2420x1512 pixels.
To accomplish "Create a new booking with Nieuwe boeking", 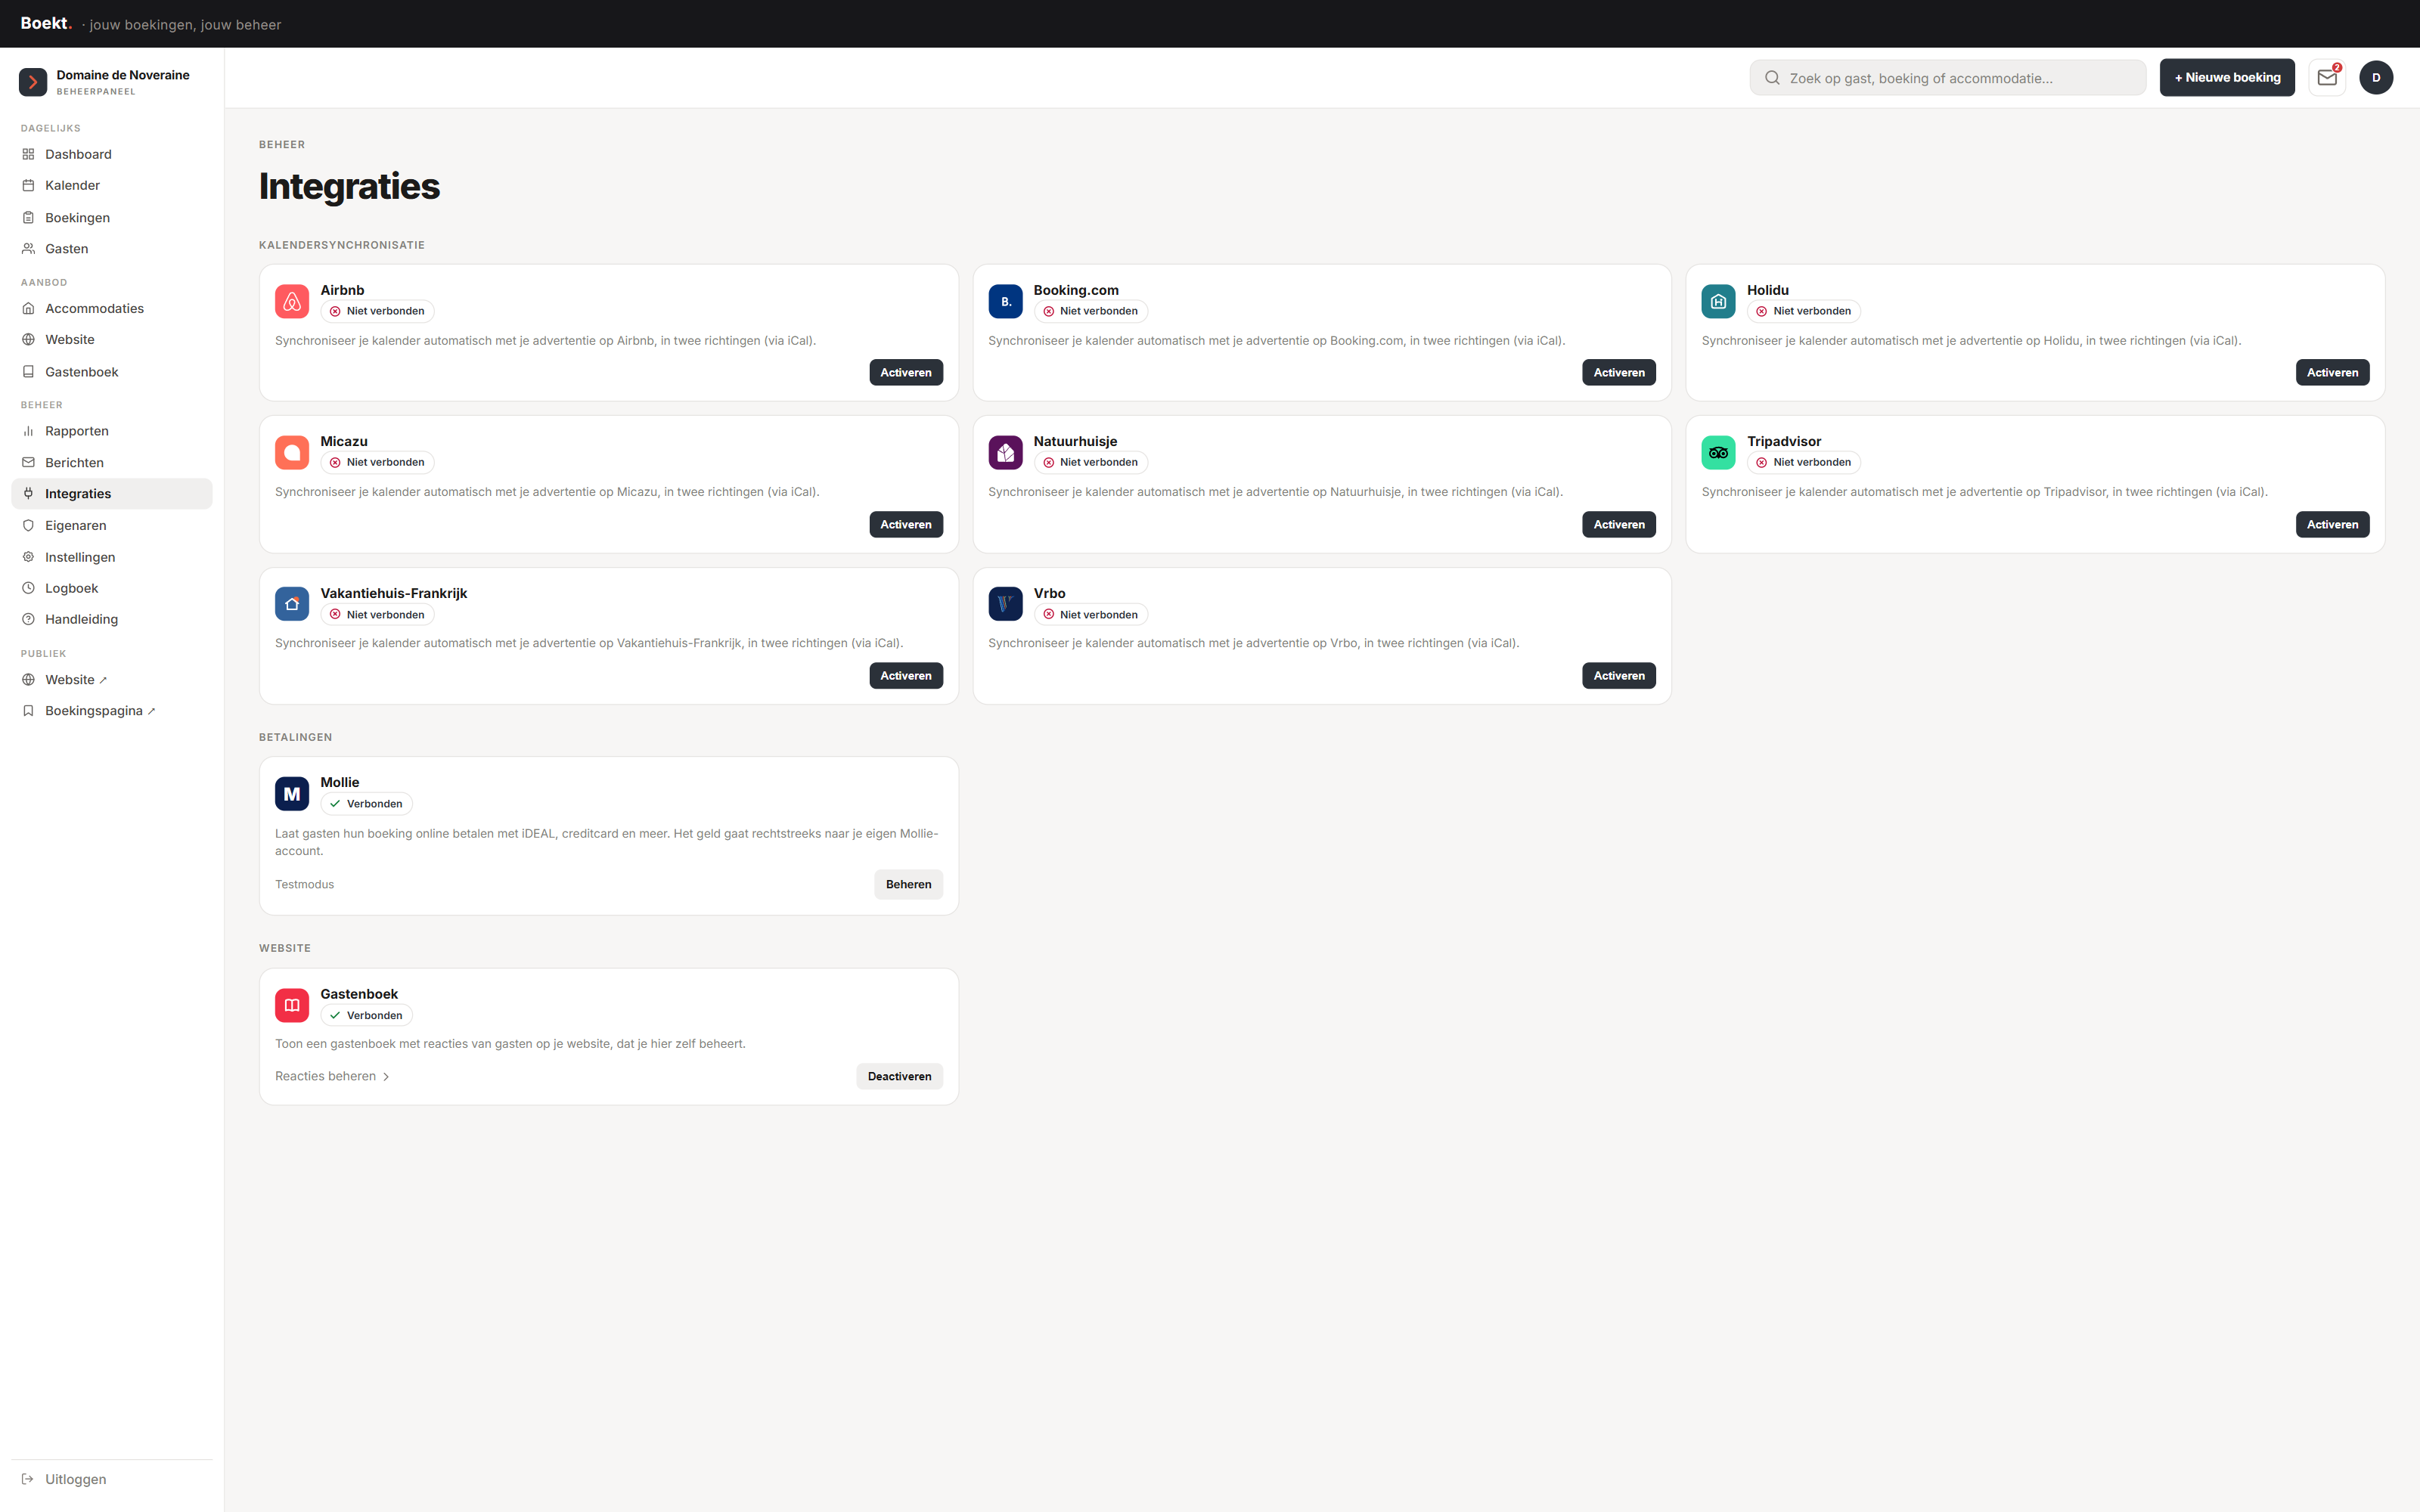I will [2227, 77].
